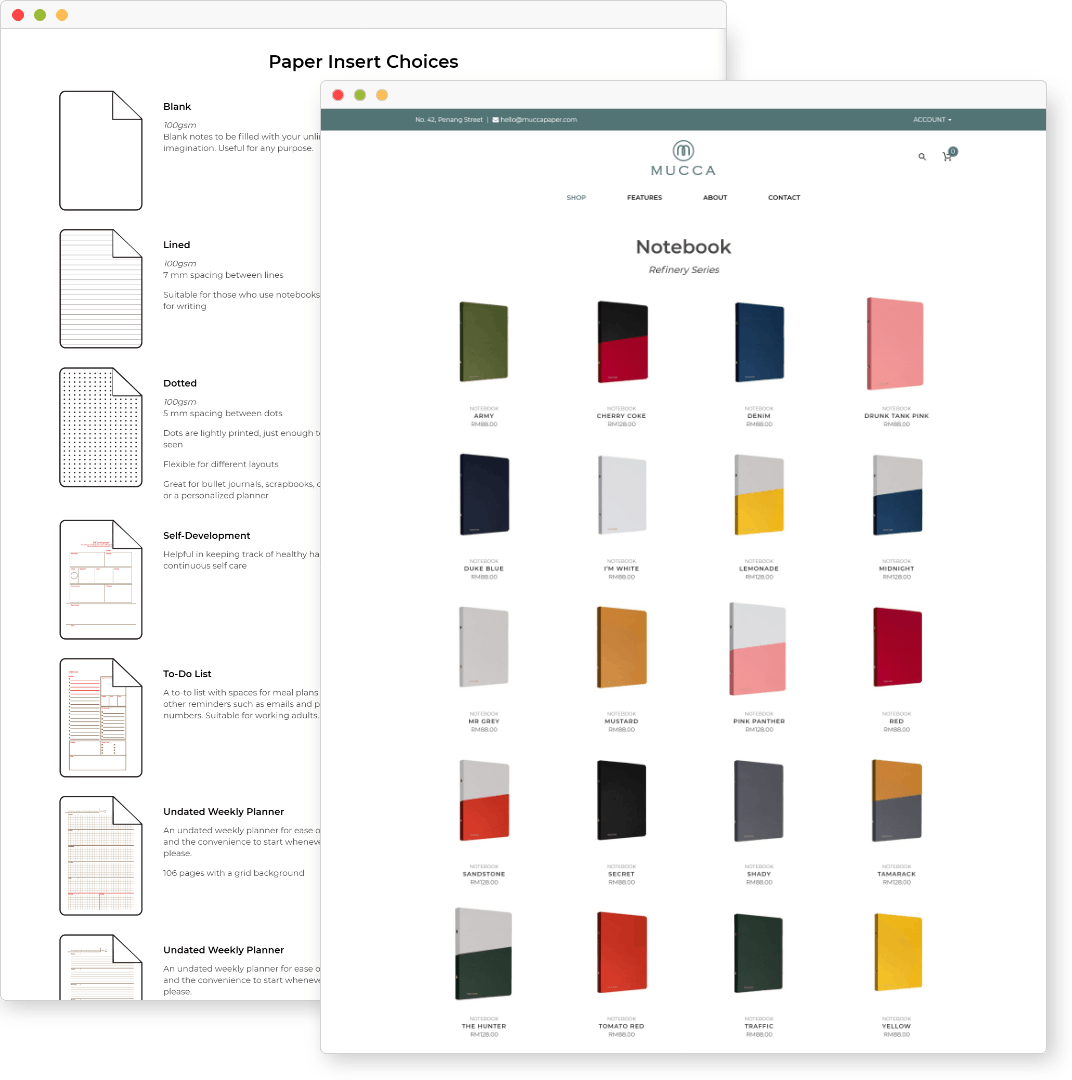The width and height of the screenshot is (1072, 1080).
Task: Click the LEMONADE product name link
Action: pyautogui.click(x=759, y=569)
